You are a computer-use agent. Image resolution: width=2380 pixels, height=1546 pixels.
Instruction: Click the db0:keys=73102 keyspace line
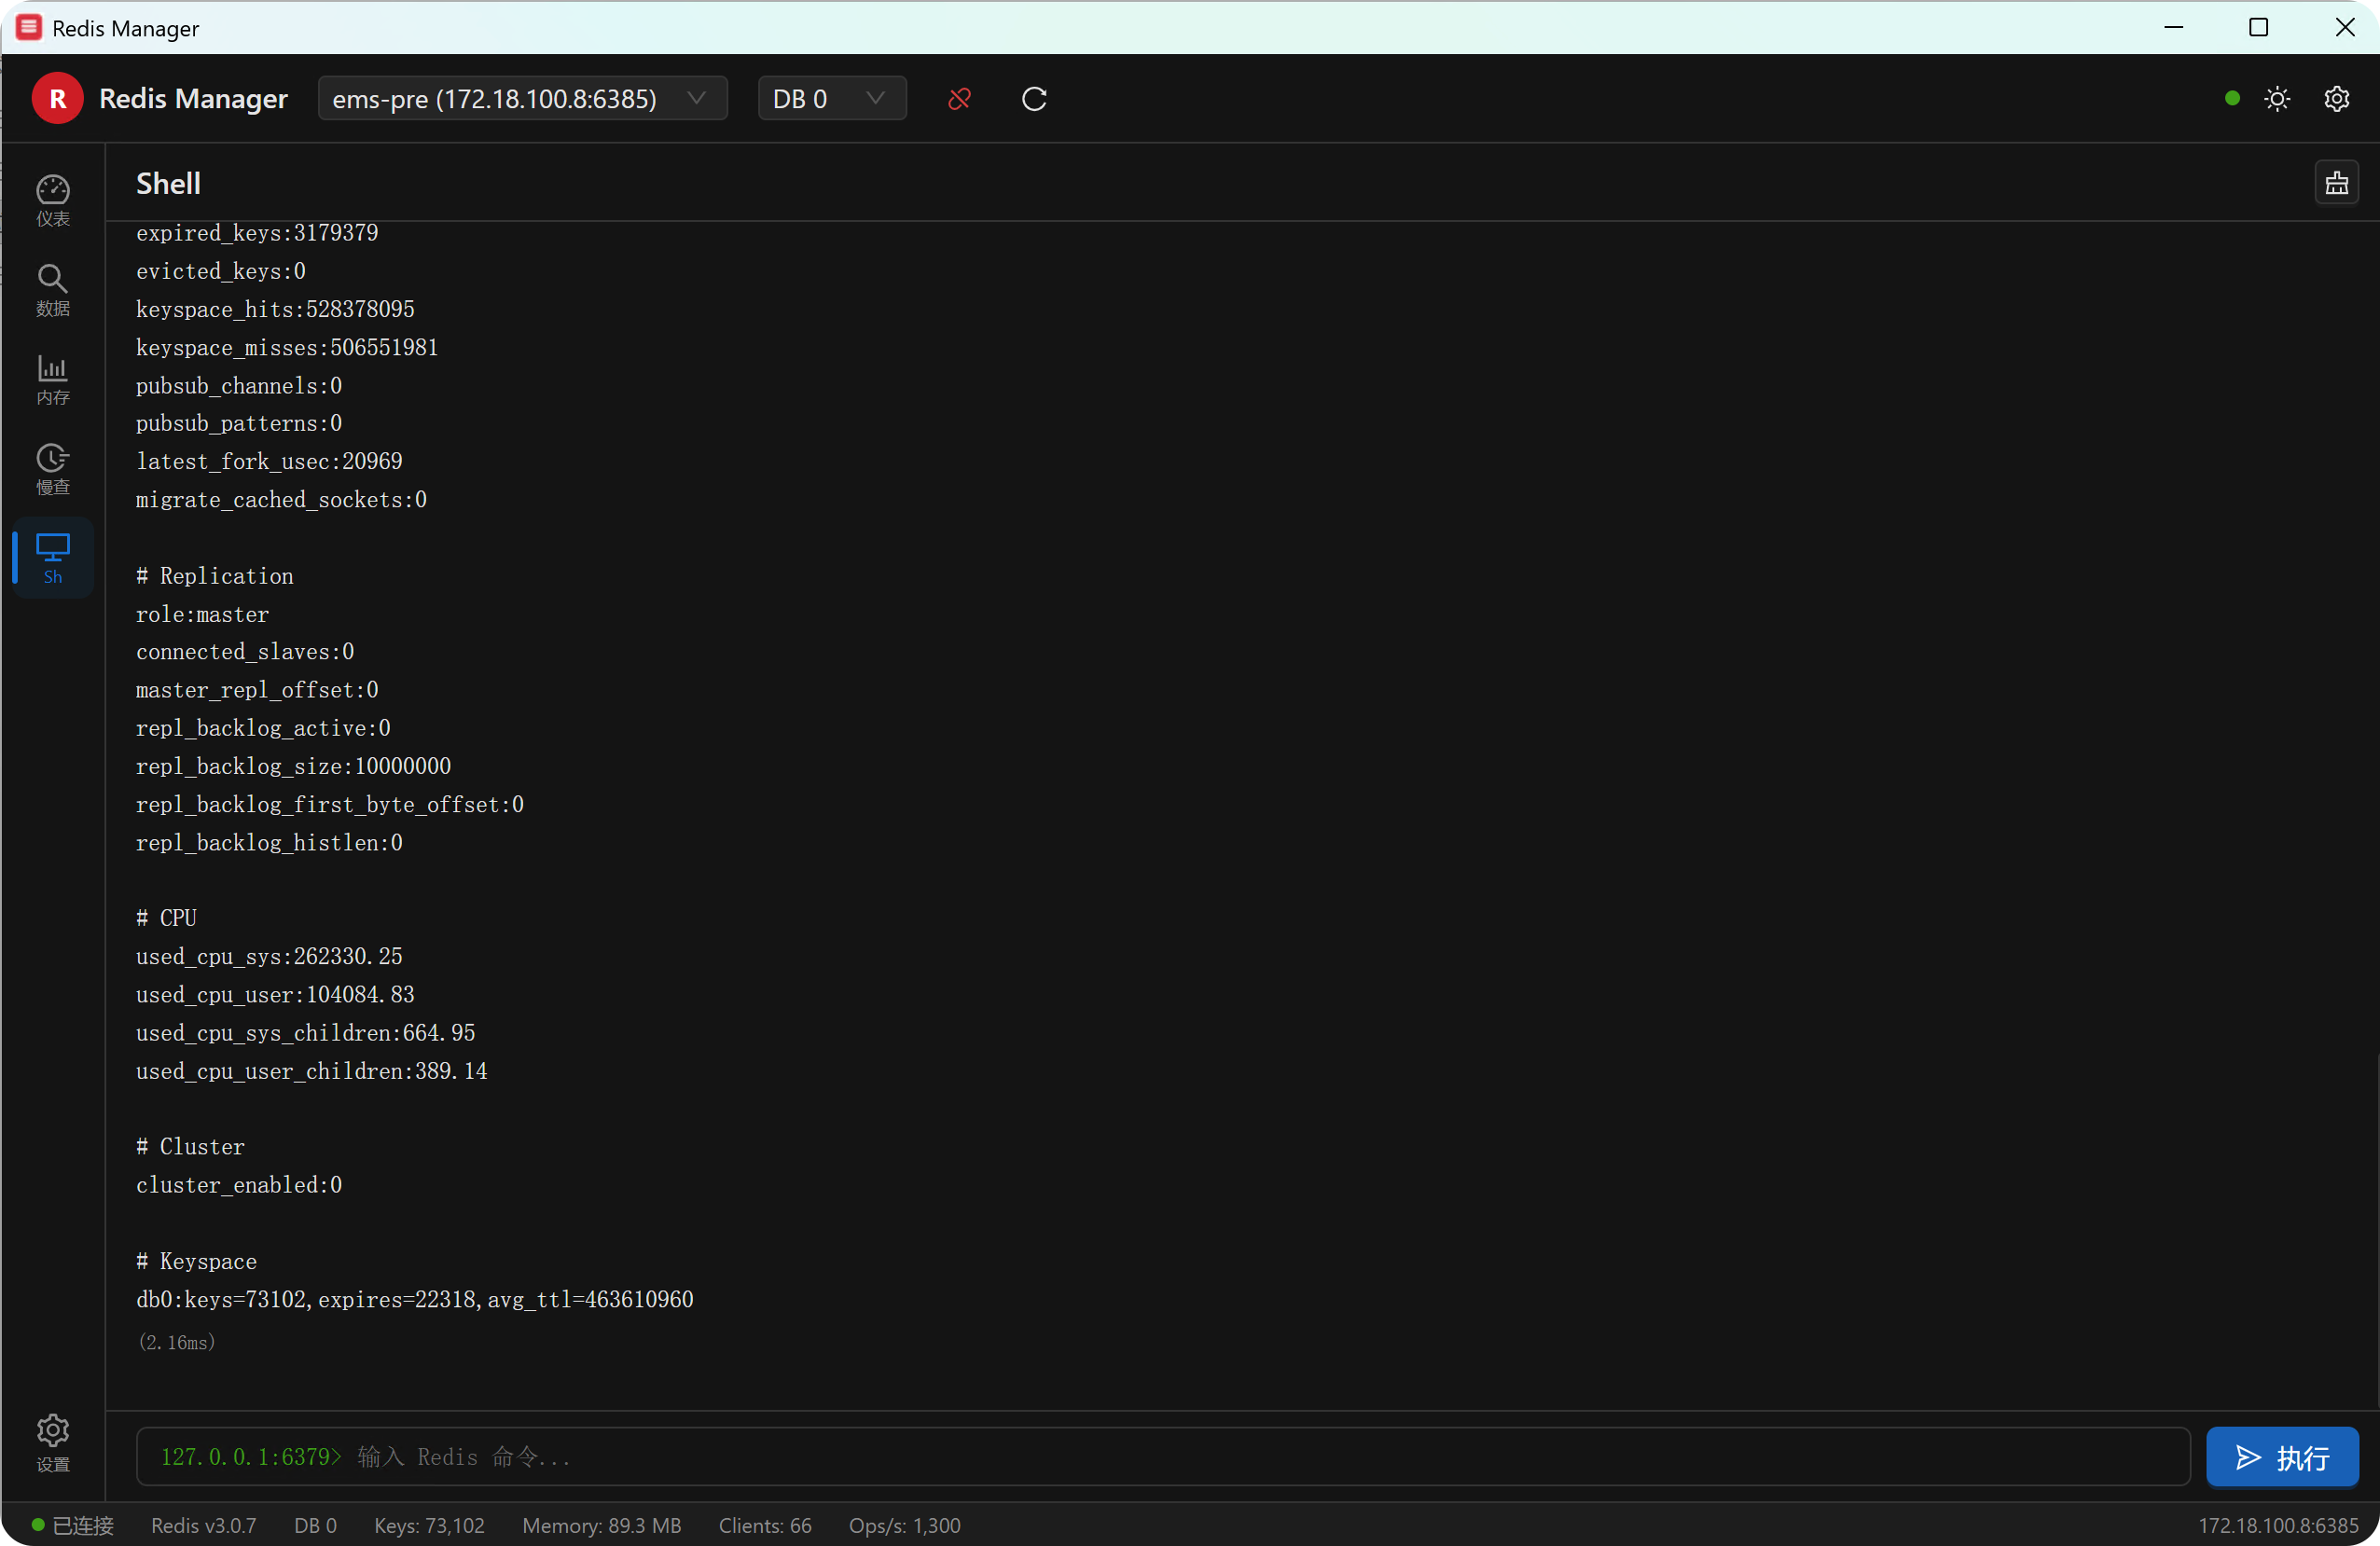point(414,1300)
